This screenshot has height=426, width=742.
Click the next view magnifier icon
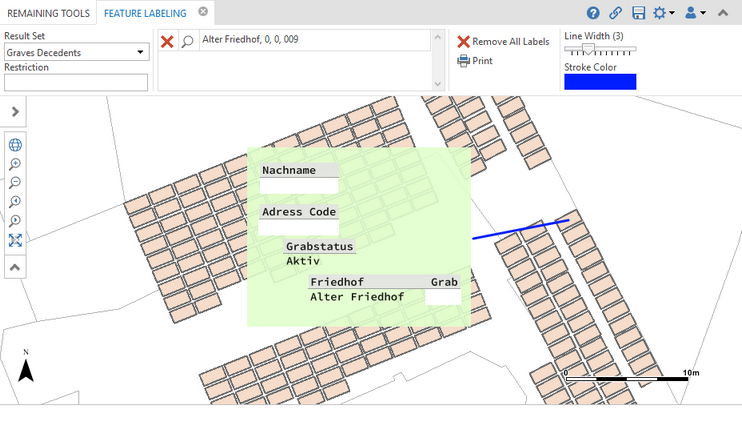pyautogui.click(x=15, y=221)
